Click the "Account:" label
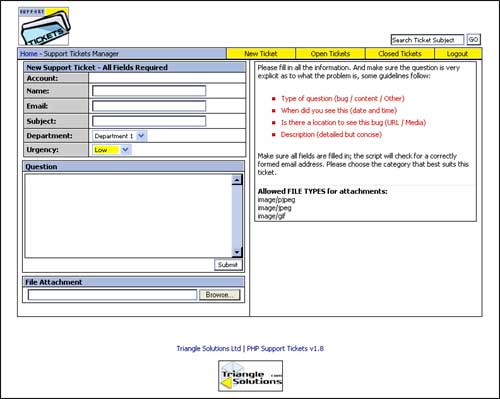The image size is (500, 399). [x=42, y=78]
